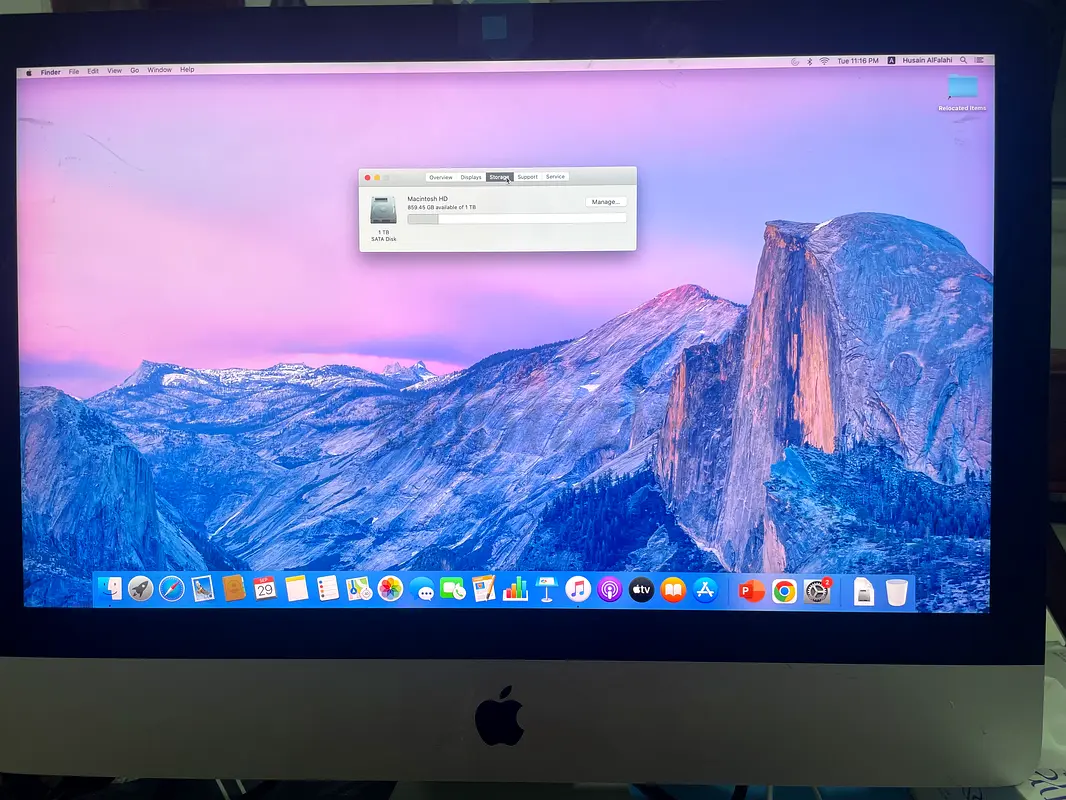Open Pages from the Dock
1066x800 pixels.
click(483, 589)
